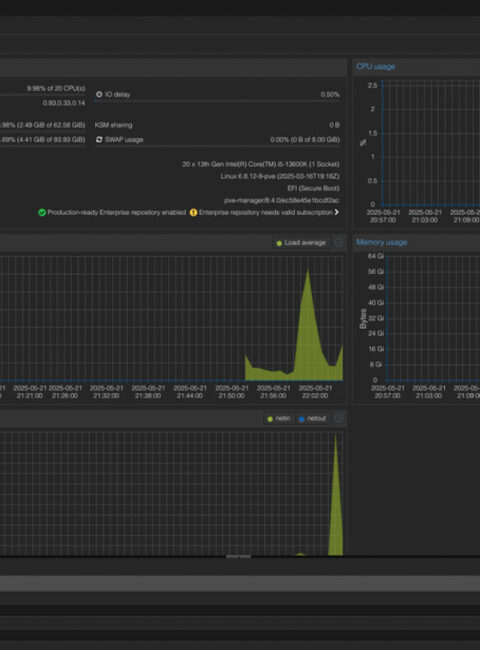Click the zoom-reset icon beside Load average legend

(338, 243)
